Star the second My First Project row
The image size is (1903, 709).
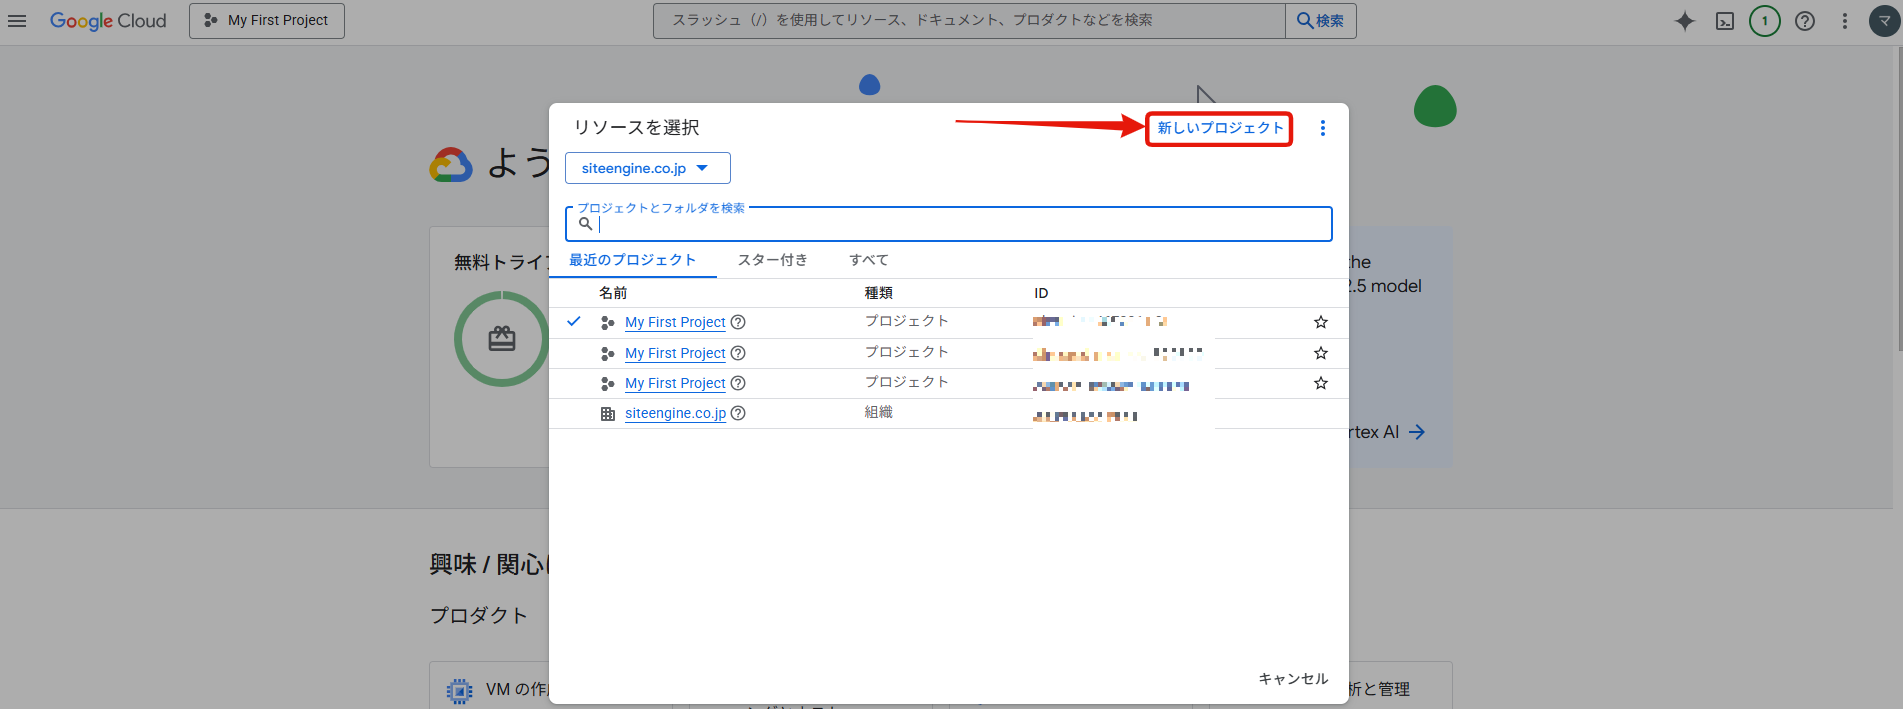(1321, 353)
